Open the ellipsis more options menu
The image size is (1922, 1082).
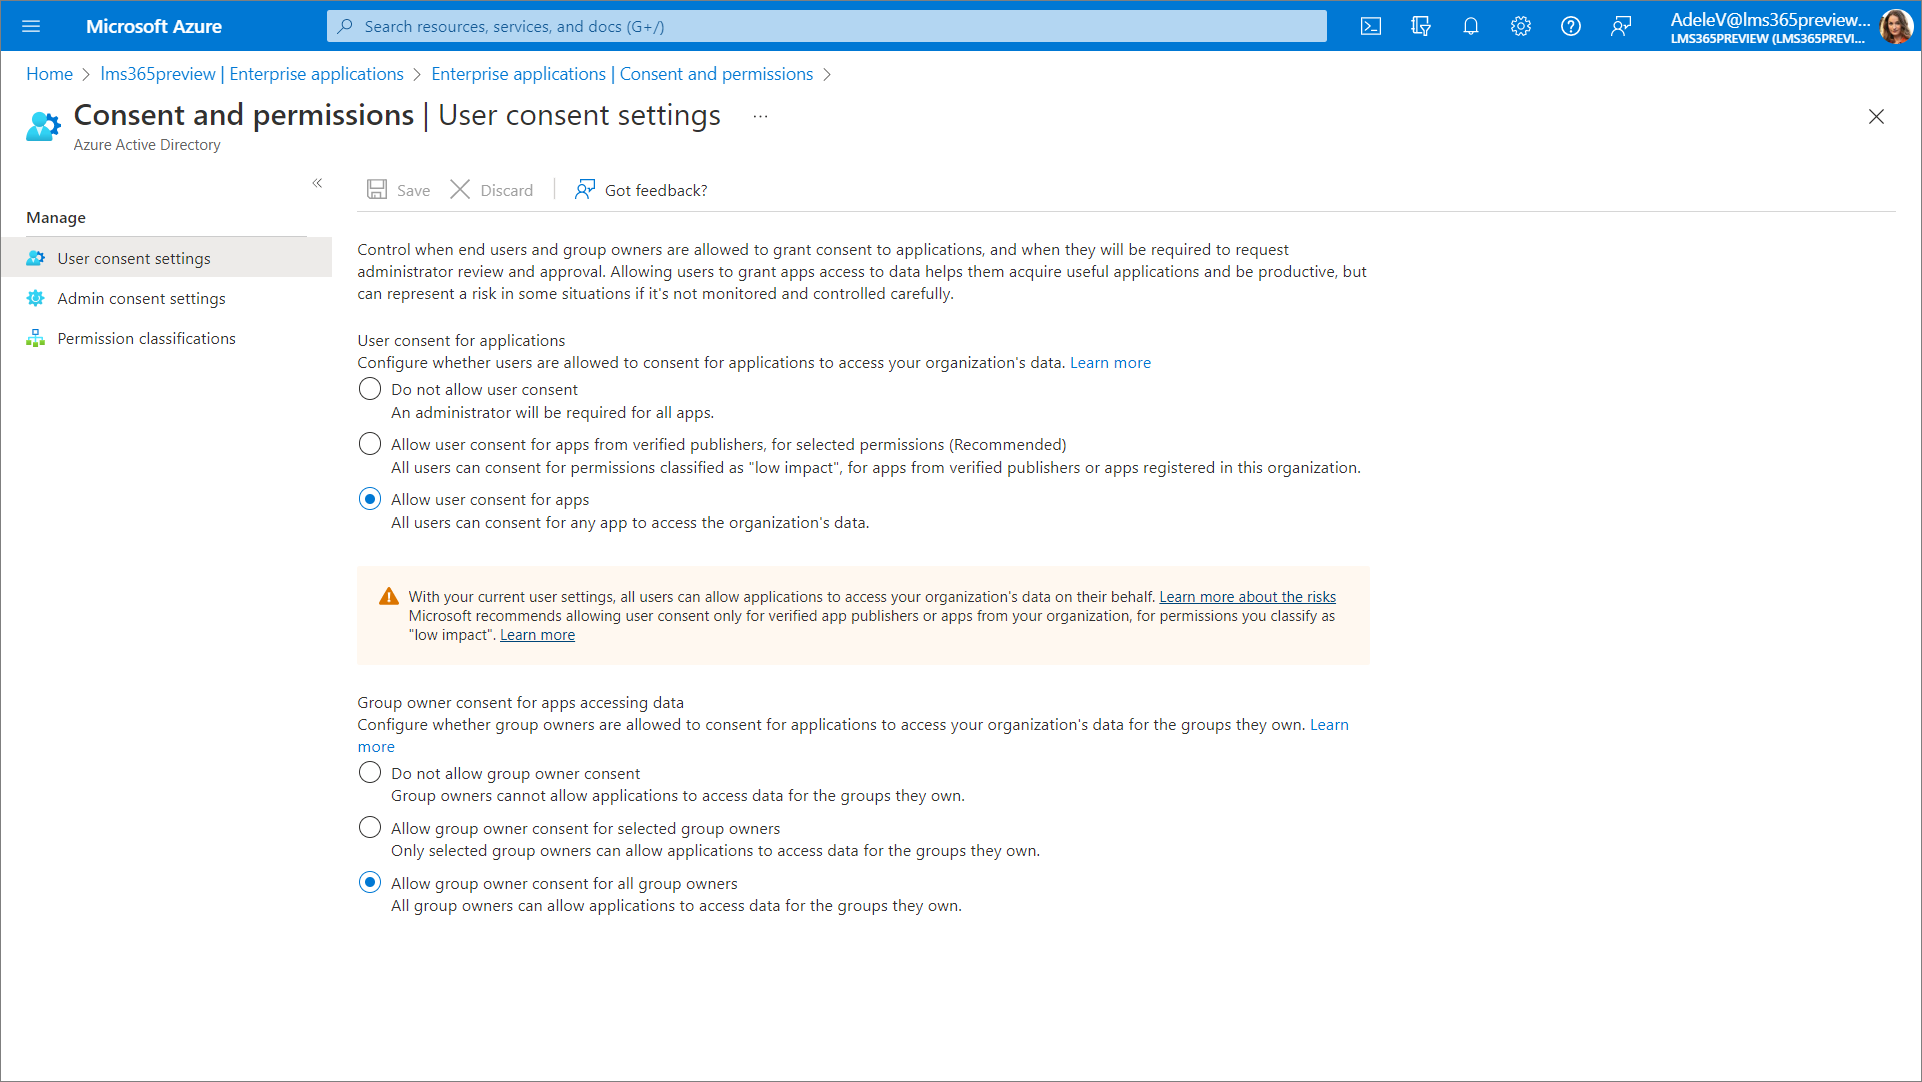pyautogui.click(x=760, y=117)
